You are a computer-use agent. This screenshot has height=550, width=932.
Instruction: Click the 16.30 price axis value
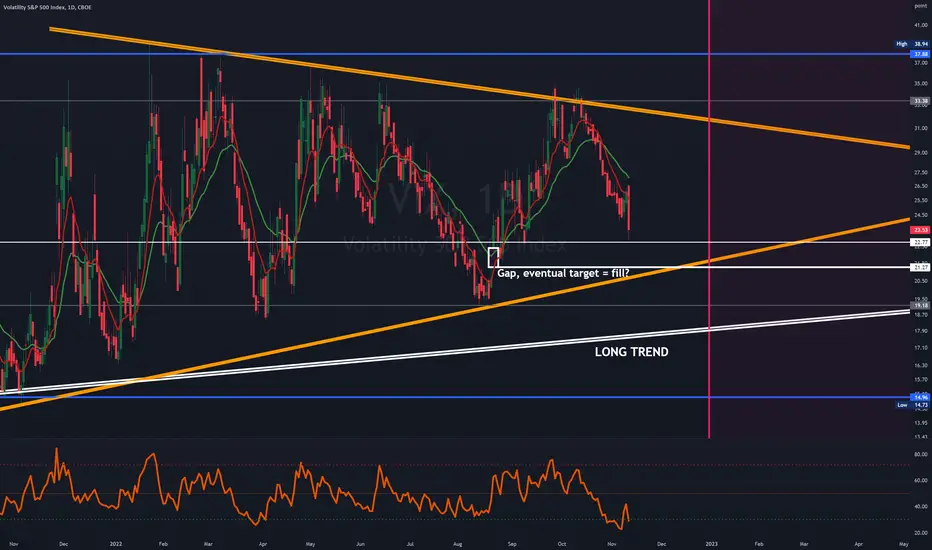921,366
